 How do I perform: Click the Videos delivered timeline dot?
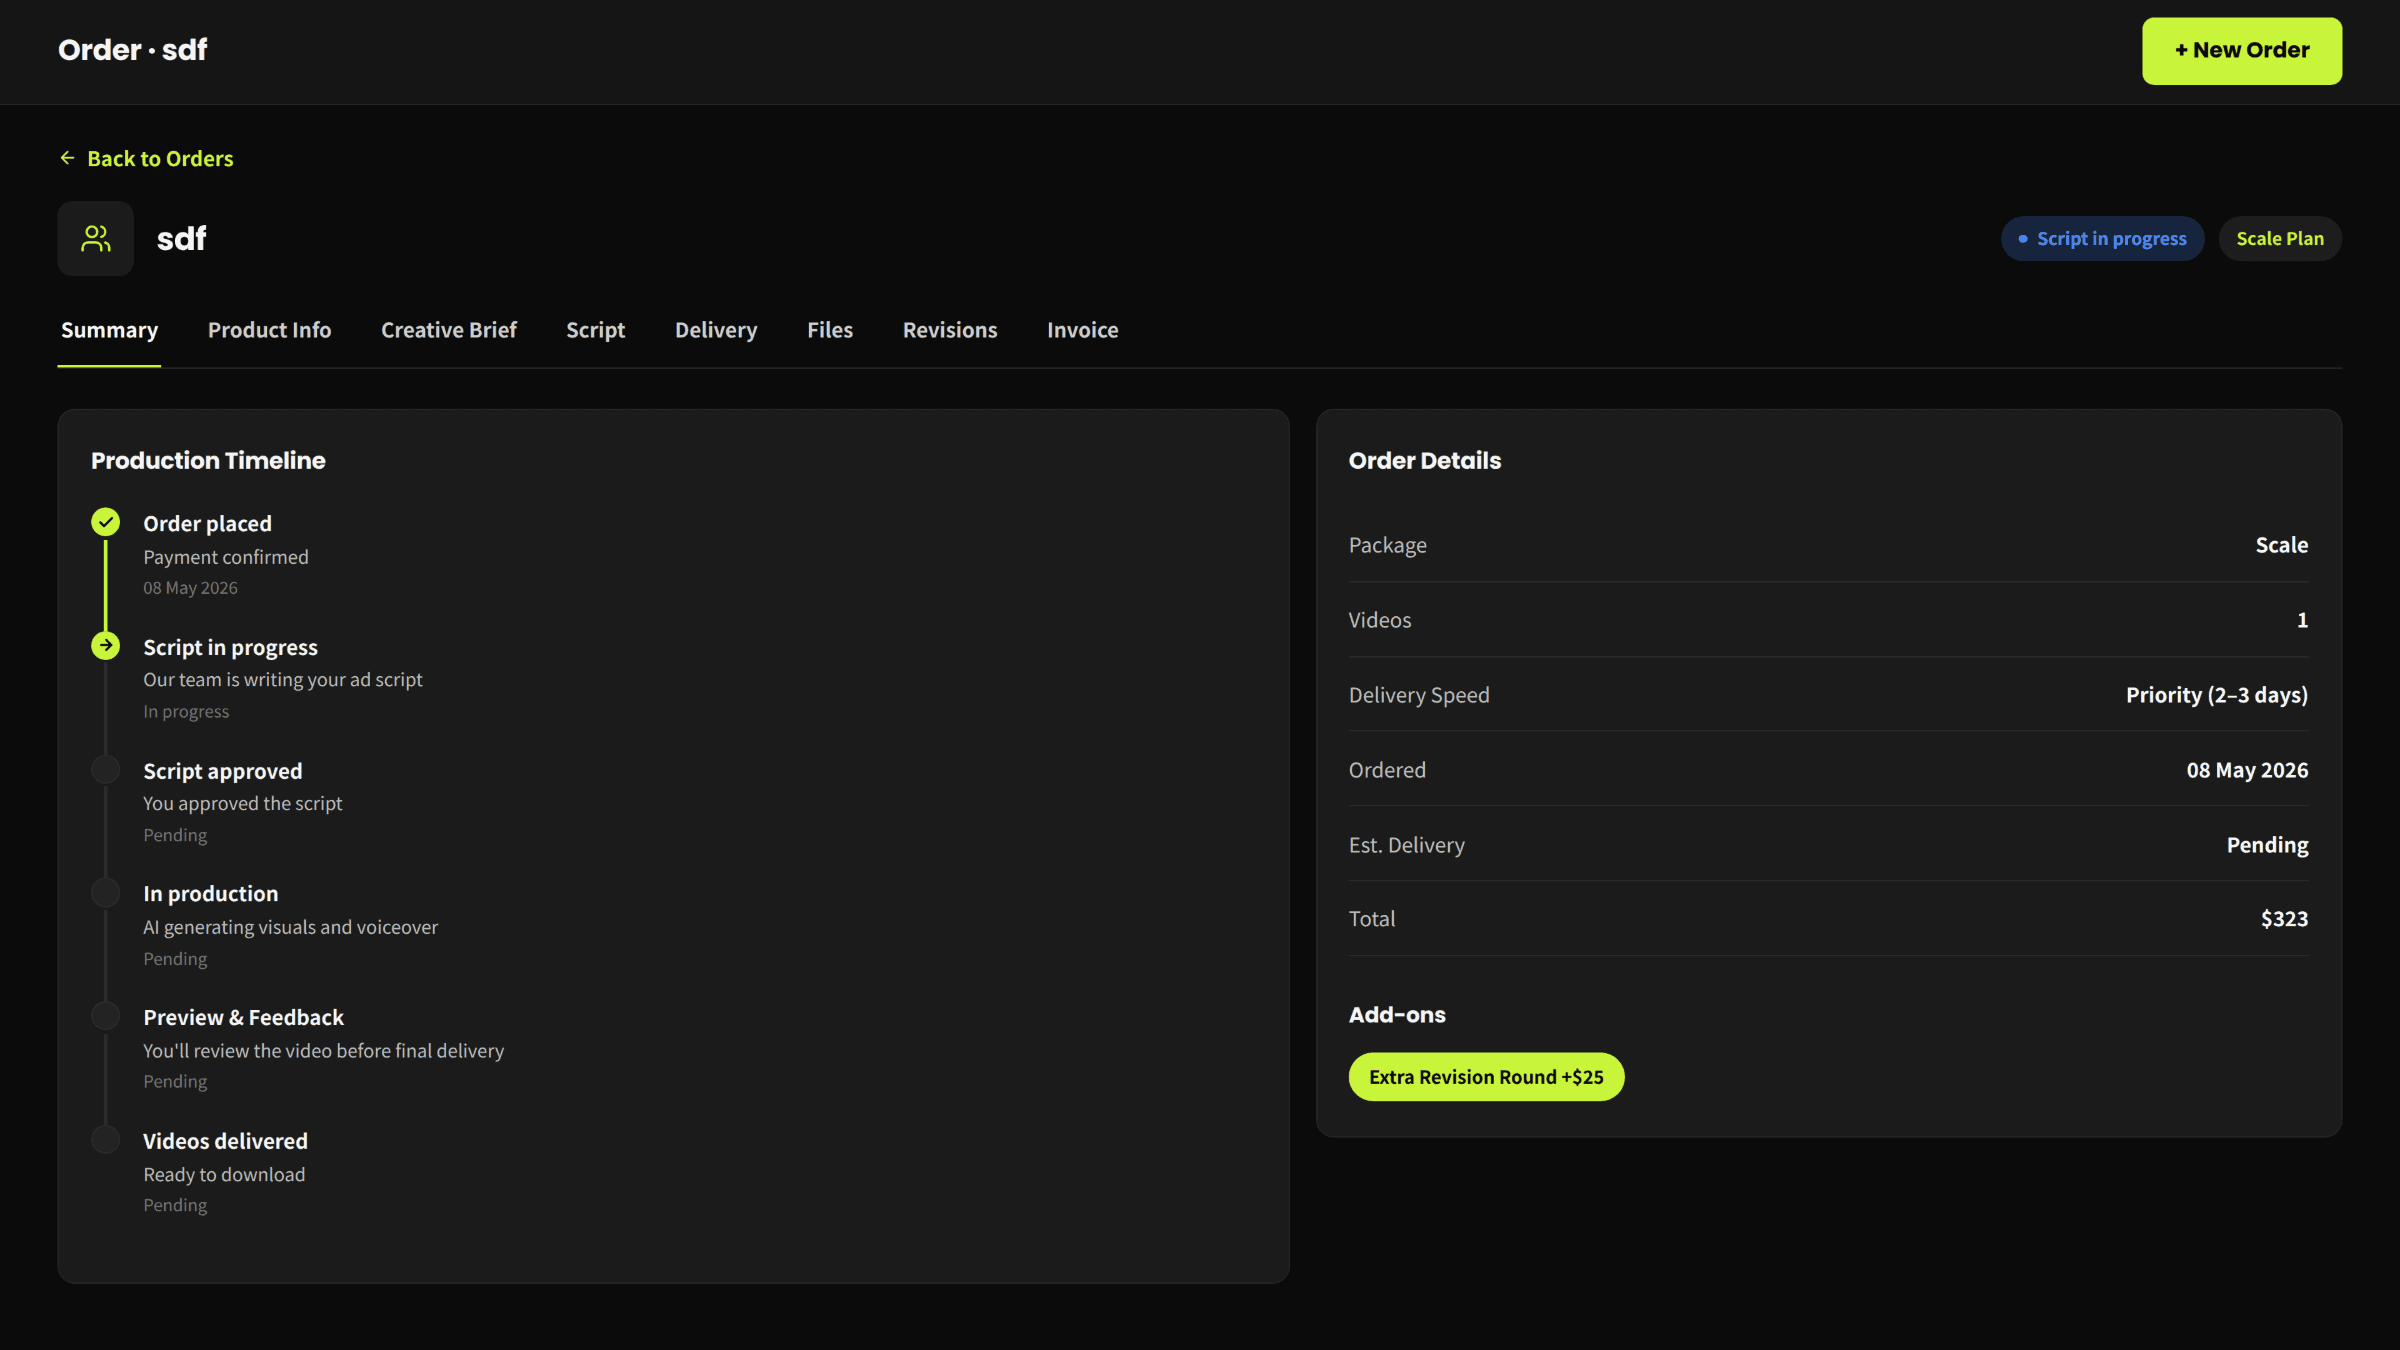[x=105, y=1139]
